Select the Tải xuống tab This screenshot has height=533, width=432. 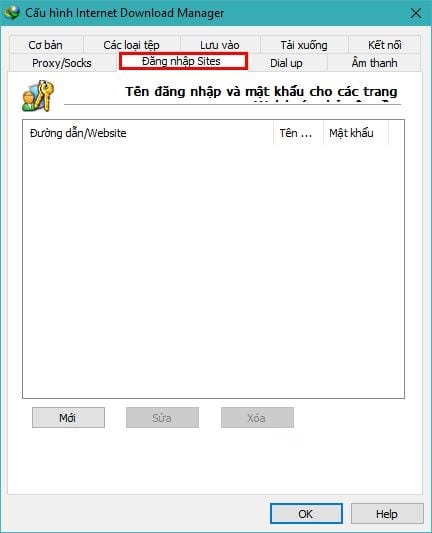pyautogui.click(x=304, y=45)
